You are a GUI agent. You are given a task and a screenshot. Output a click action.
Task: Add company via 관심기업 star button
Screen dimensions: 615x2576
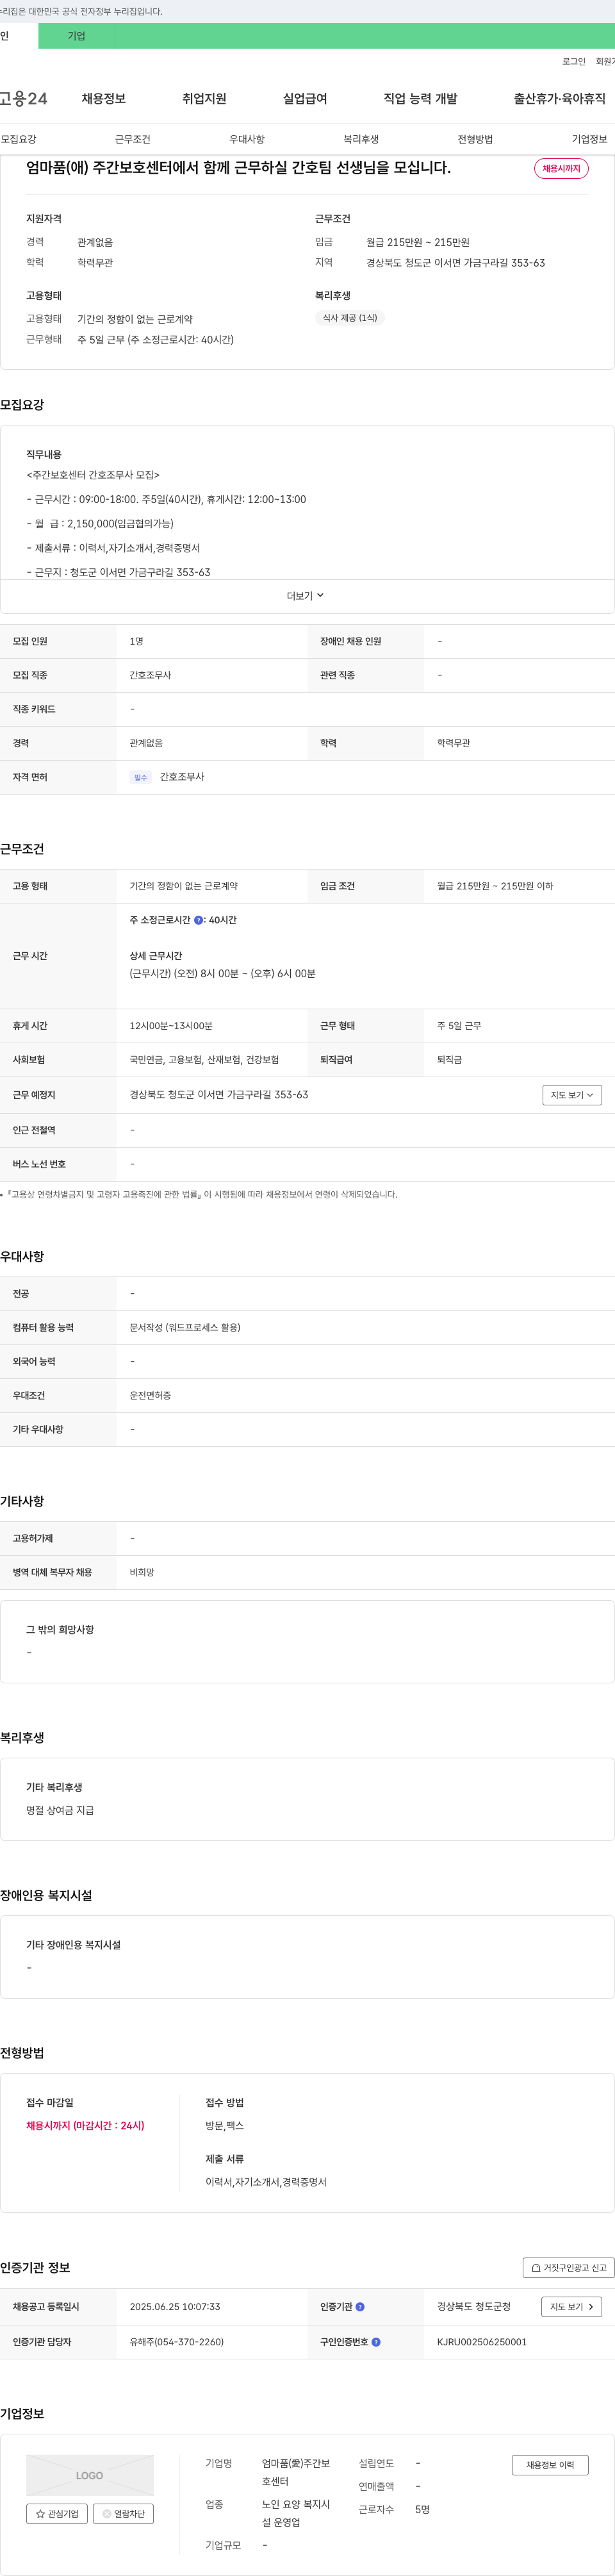[57, 2514]
